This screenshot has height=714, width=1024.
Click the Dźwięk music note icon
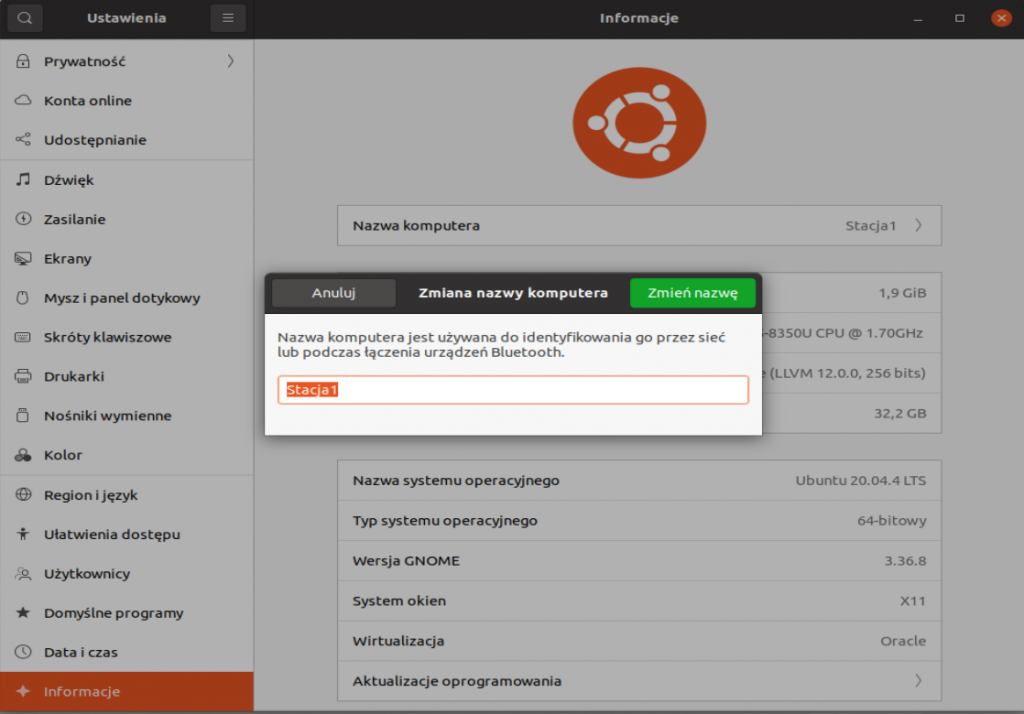(23, 180)
